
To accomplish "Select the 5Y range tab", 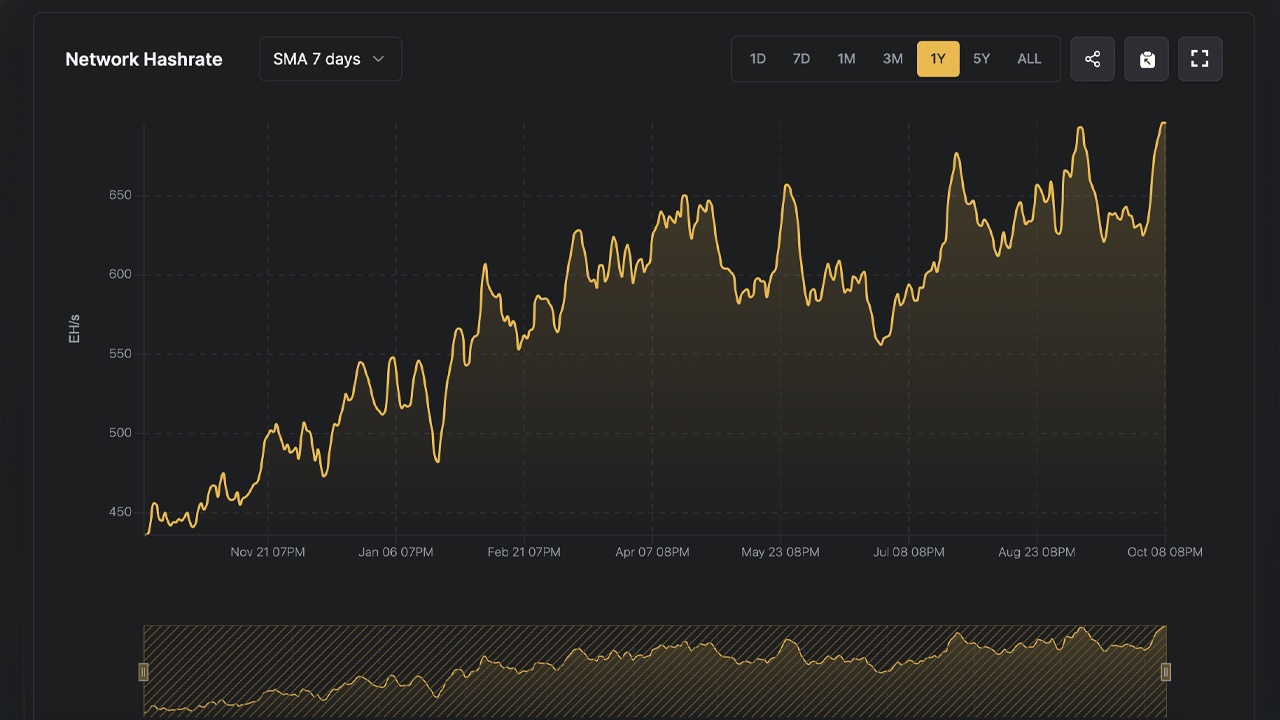I will pos(981,58).
